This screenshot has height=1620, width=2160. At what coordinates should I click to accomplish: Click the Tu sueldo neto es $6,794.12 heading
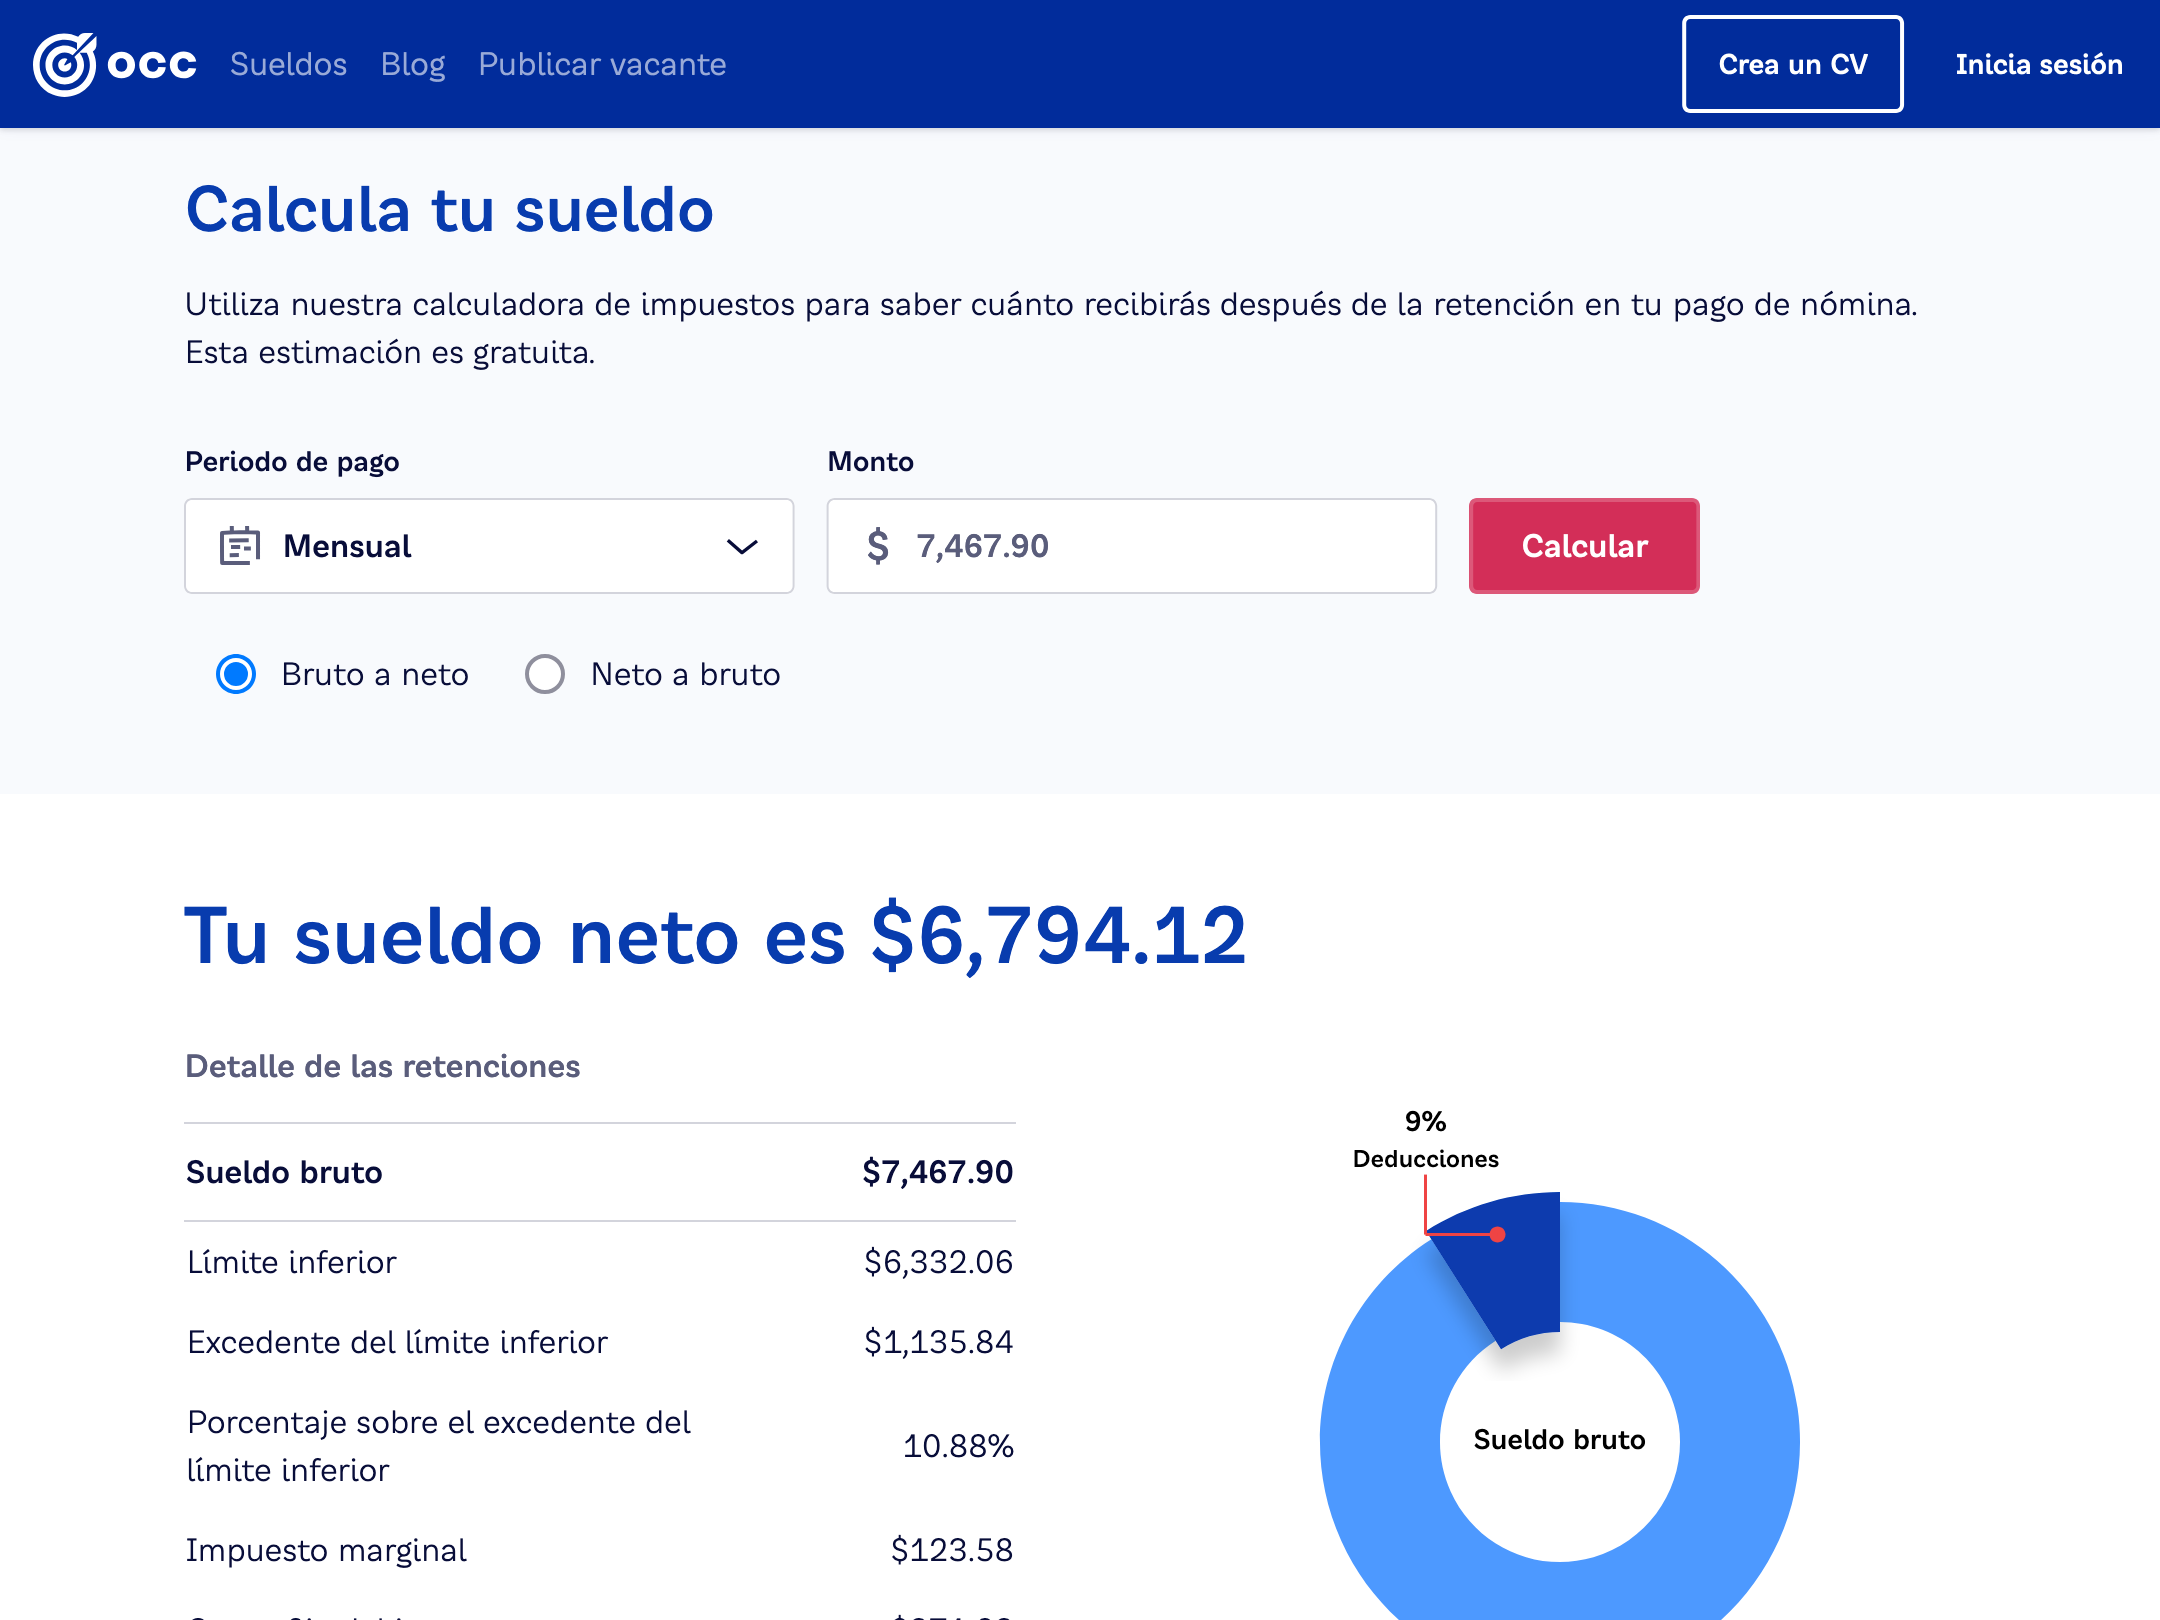[716, 937]
